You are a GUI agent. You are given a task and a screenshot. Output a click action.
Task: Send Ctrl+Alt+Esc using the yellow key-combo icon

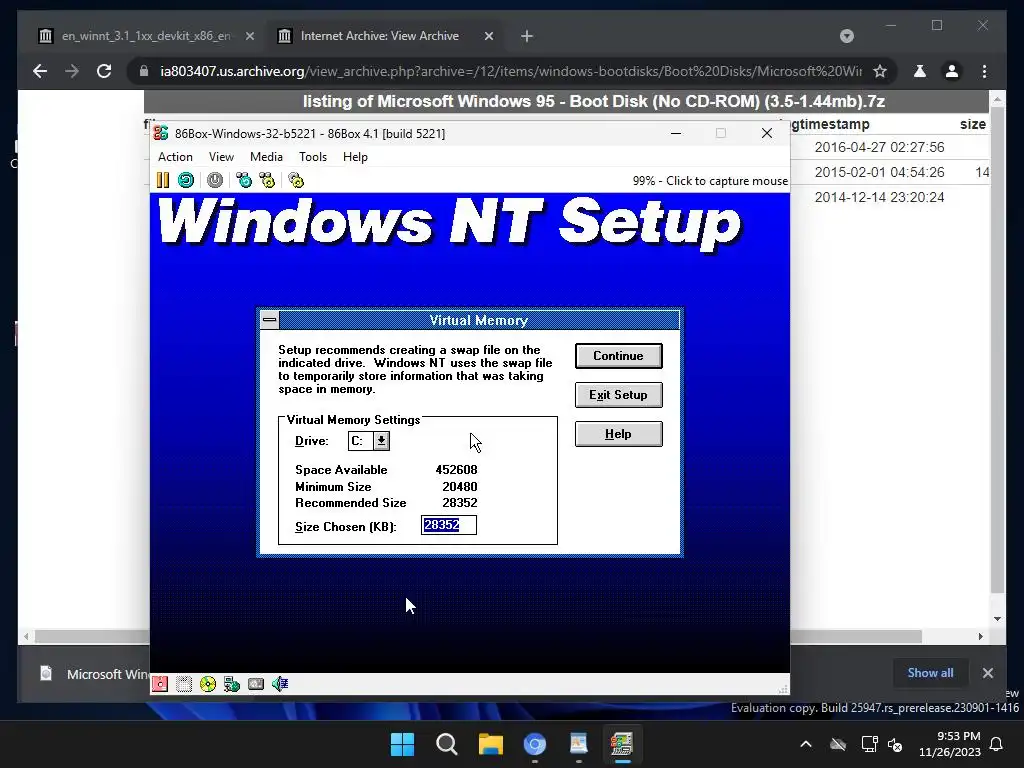267,180
